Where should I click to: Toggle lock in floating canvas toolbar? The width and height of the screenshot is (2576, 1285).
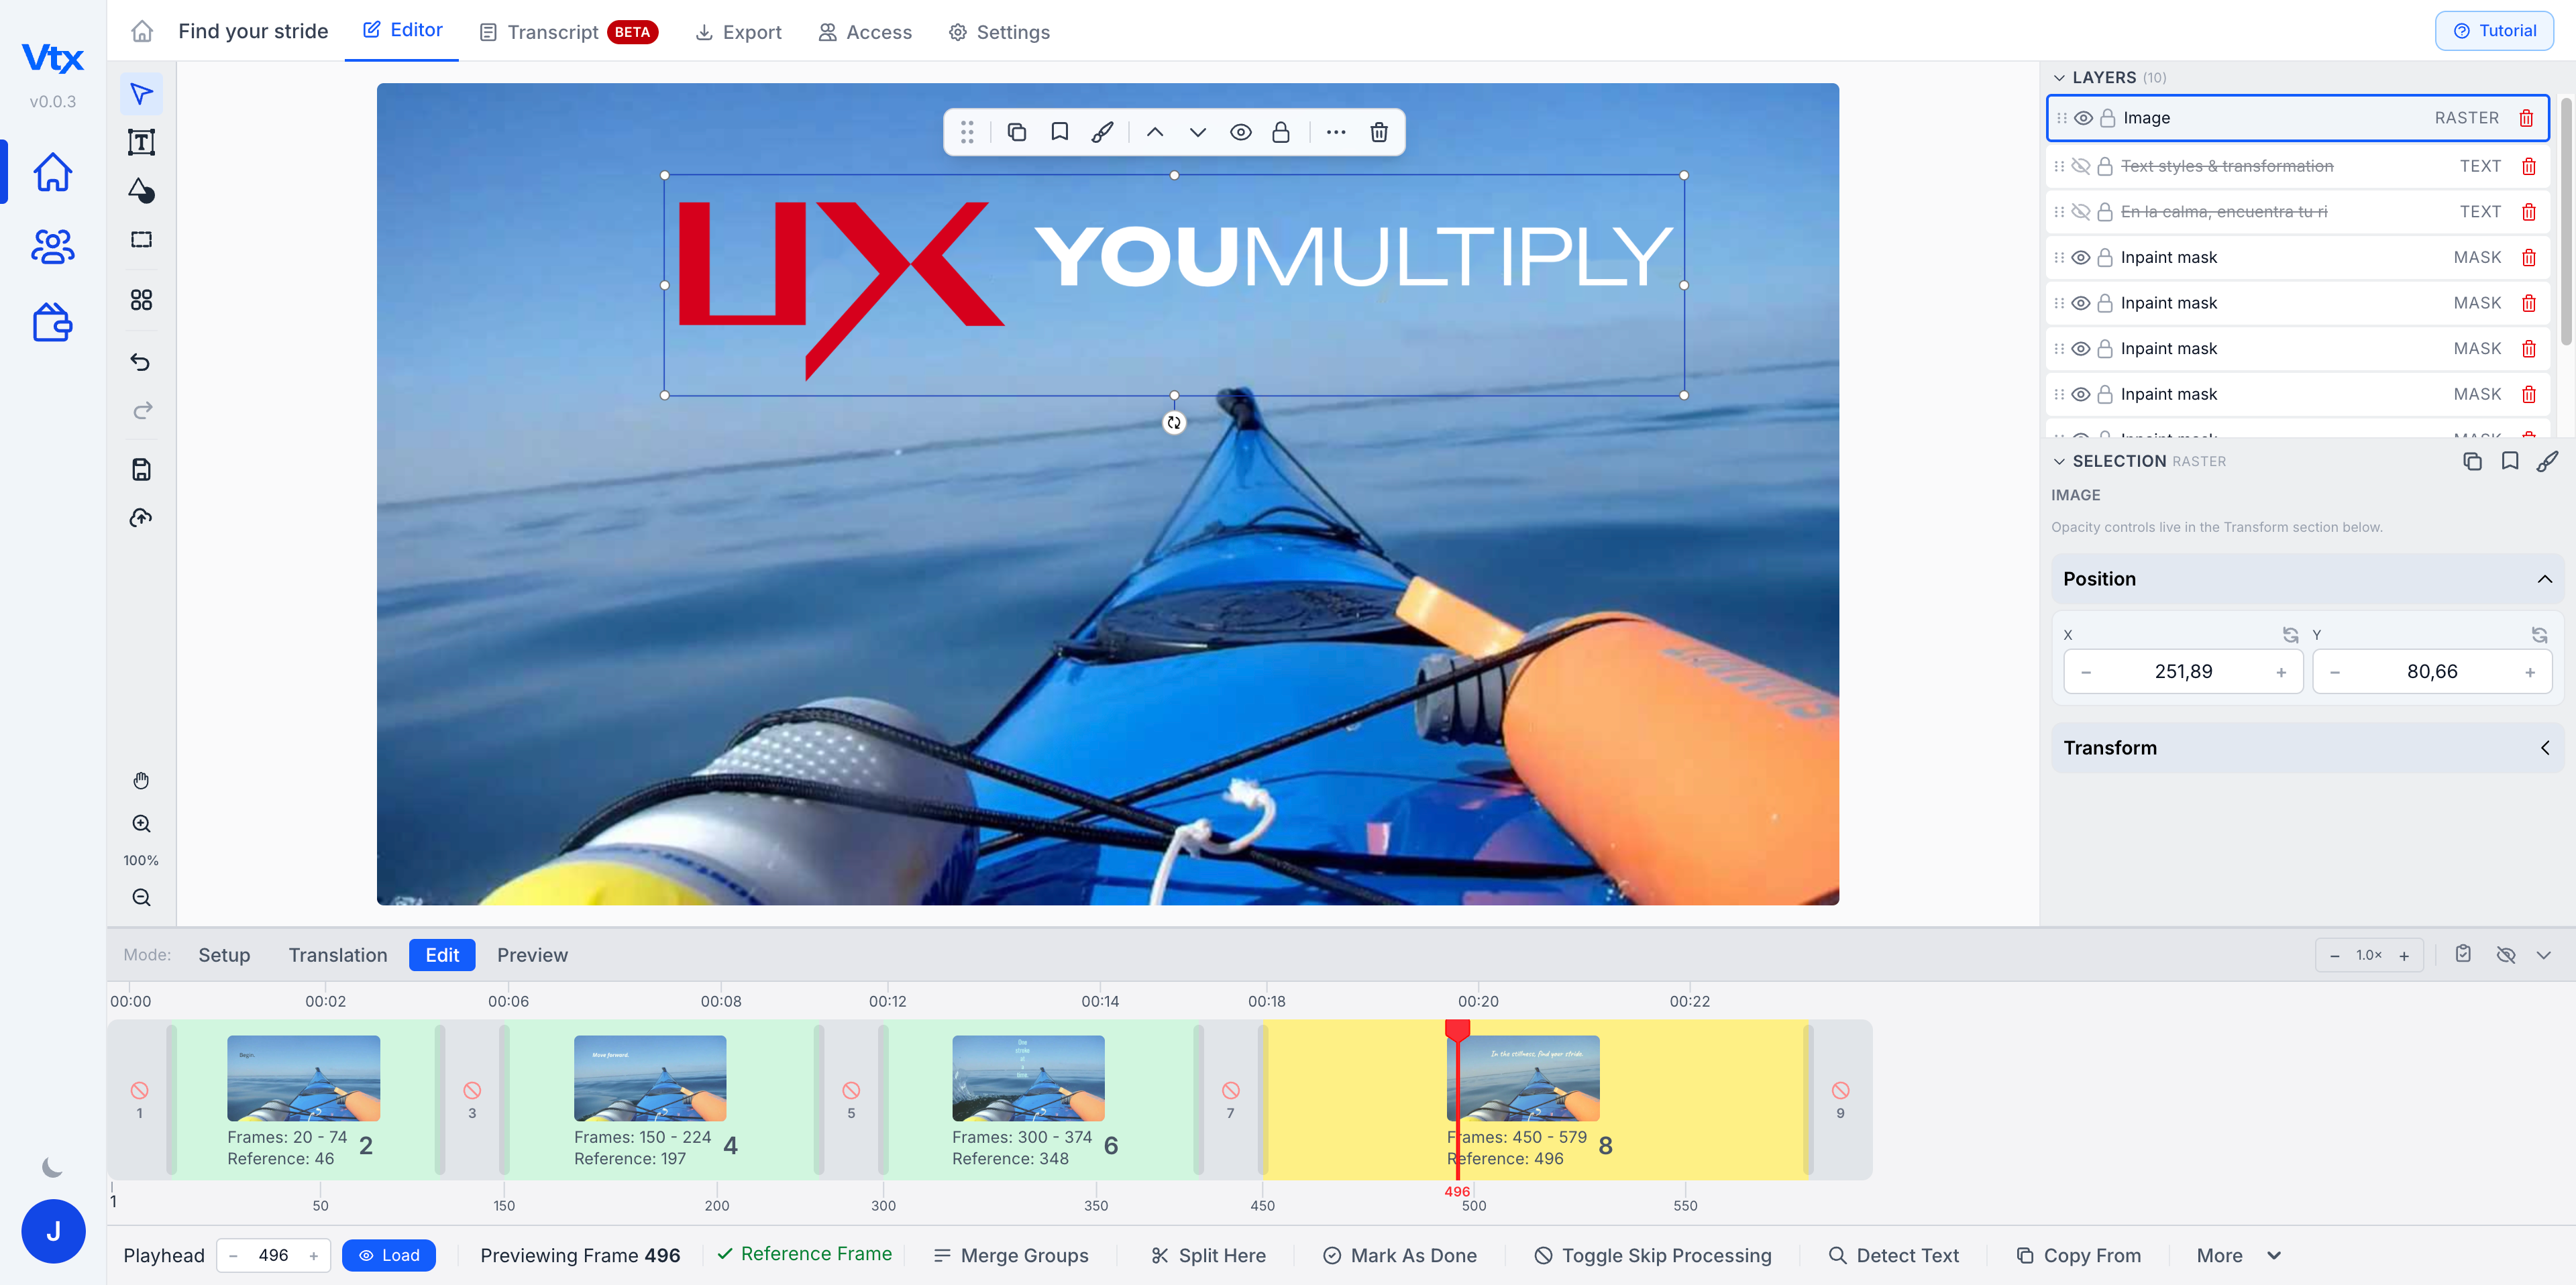pyautogui.click(x=1280, y=132)
